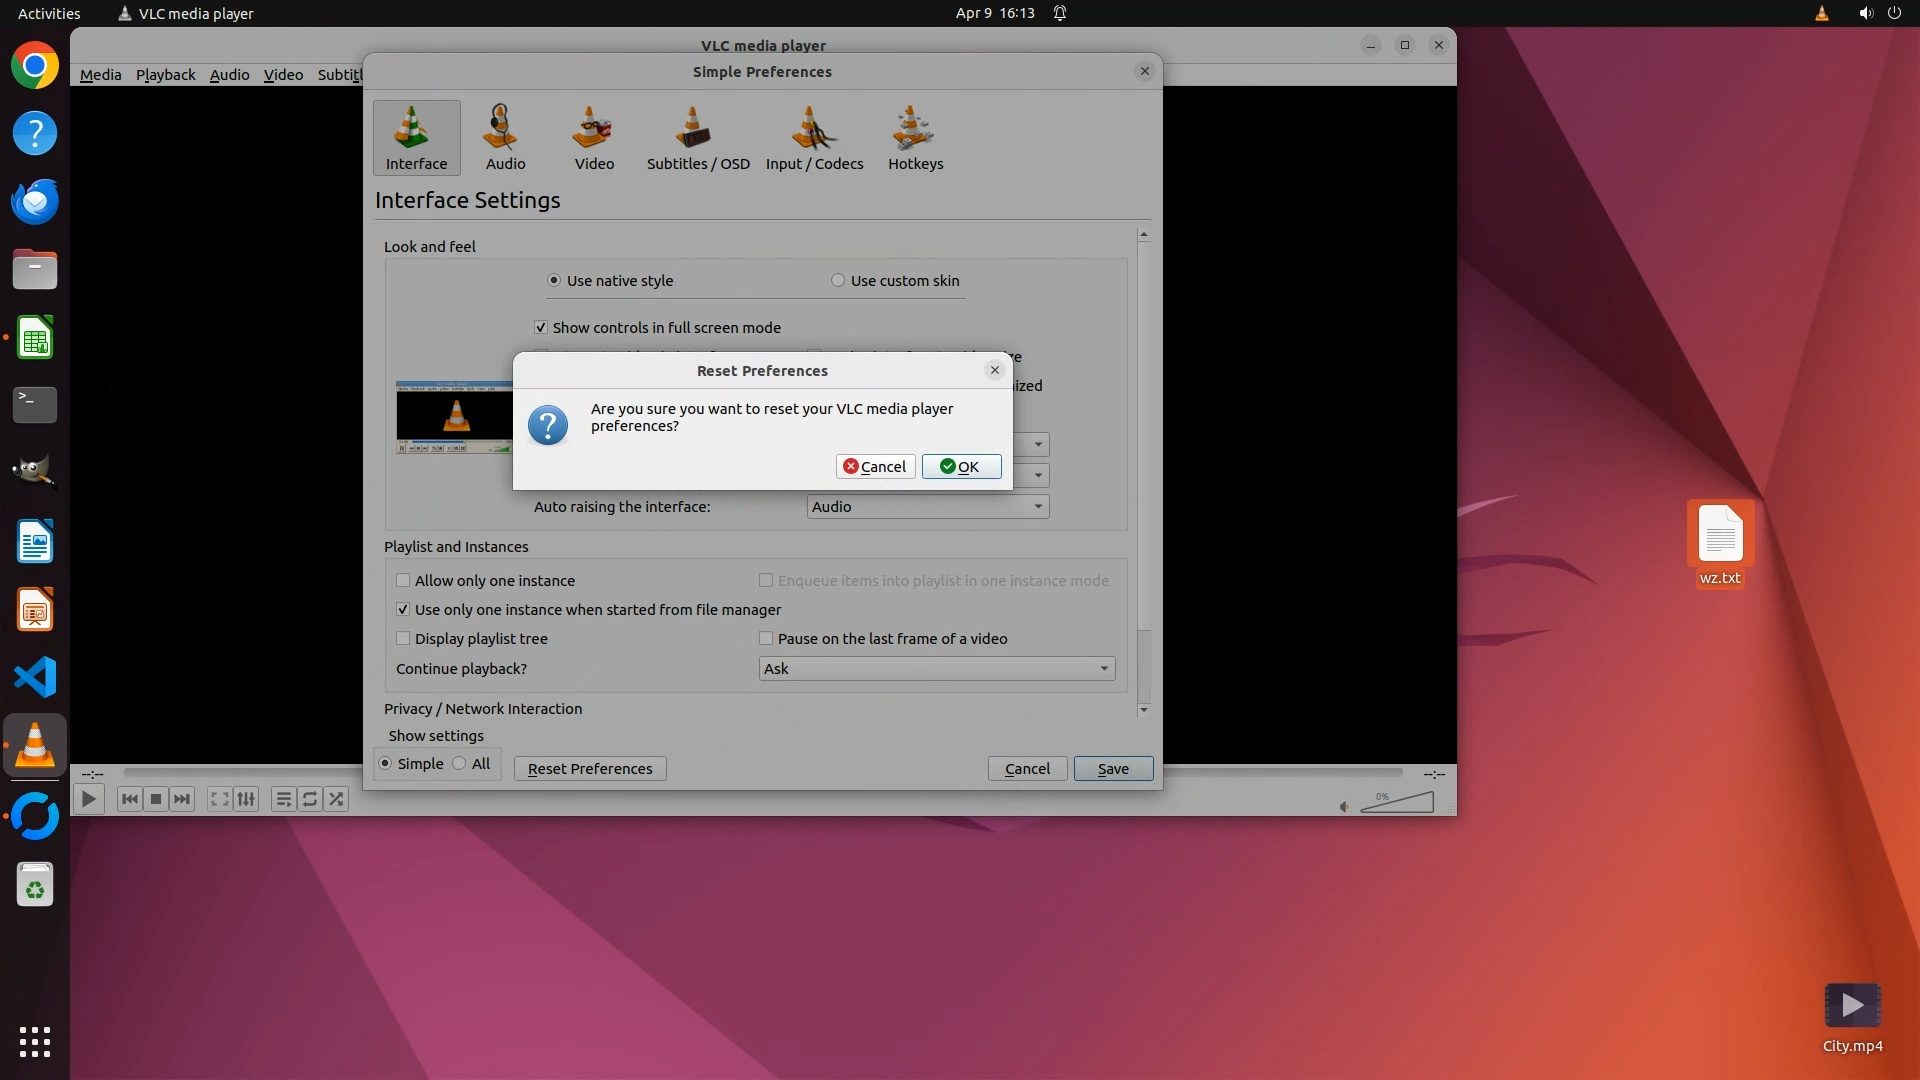Cancel the Reset Preferences dialog
Viewport: 1920px width, 1080px height.
(x=875, y=466)
